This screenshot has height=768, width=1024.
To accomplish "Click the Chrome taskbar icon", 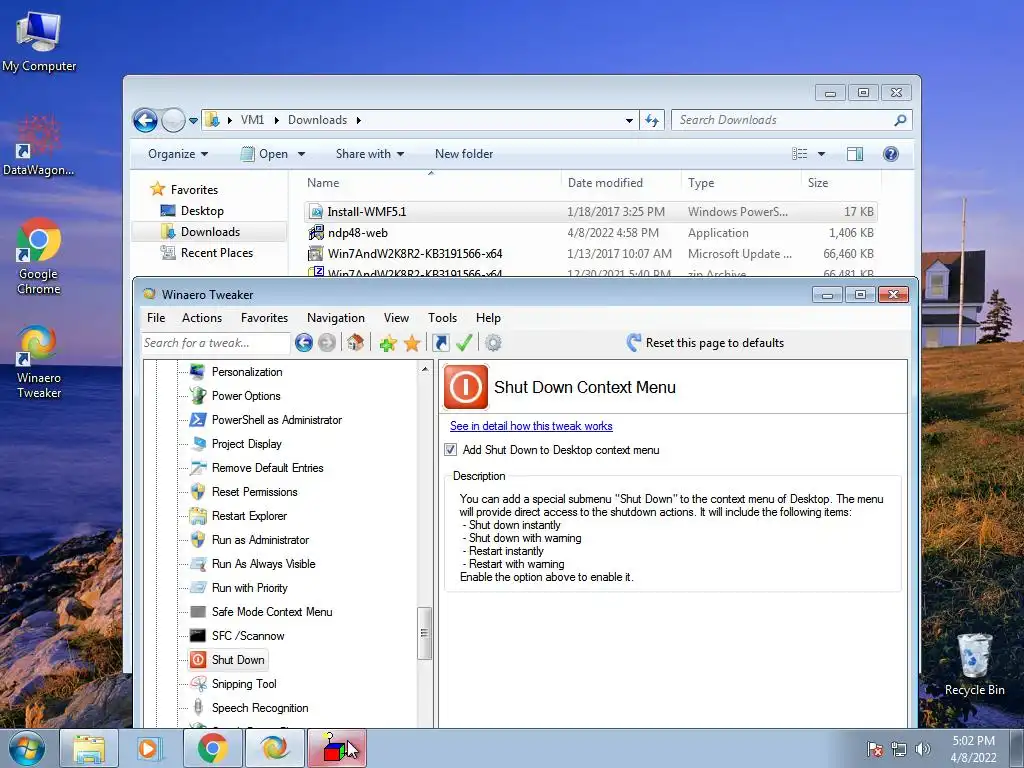I will (x=212, y=748).
